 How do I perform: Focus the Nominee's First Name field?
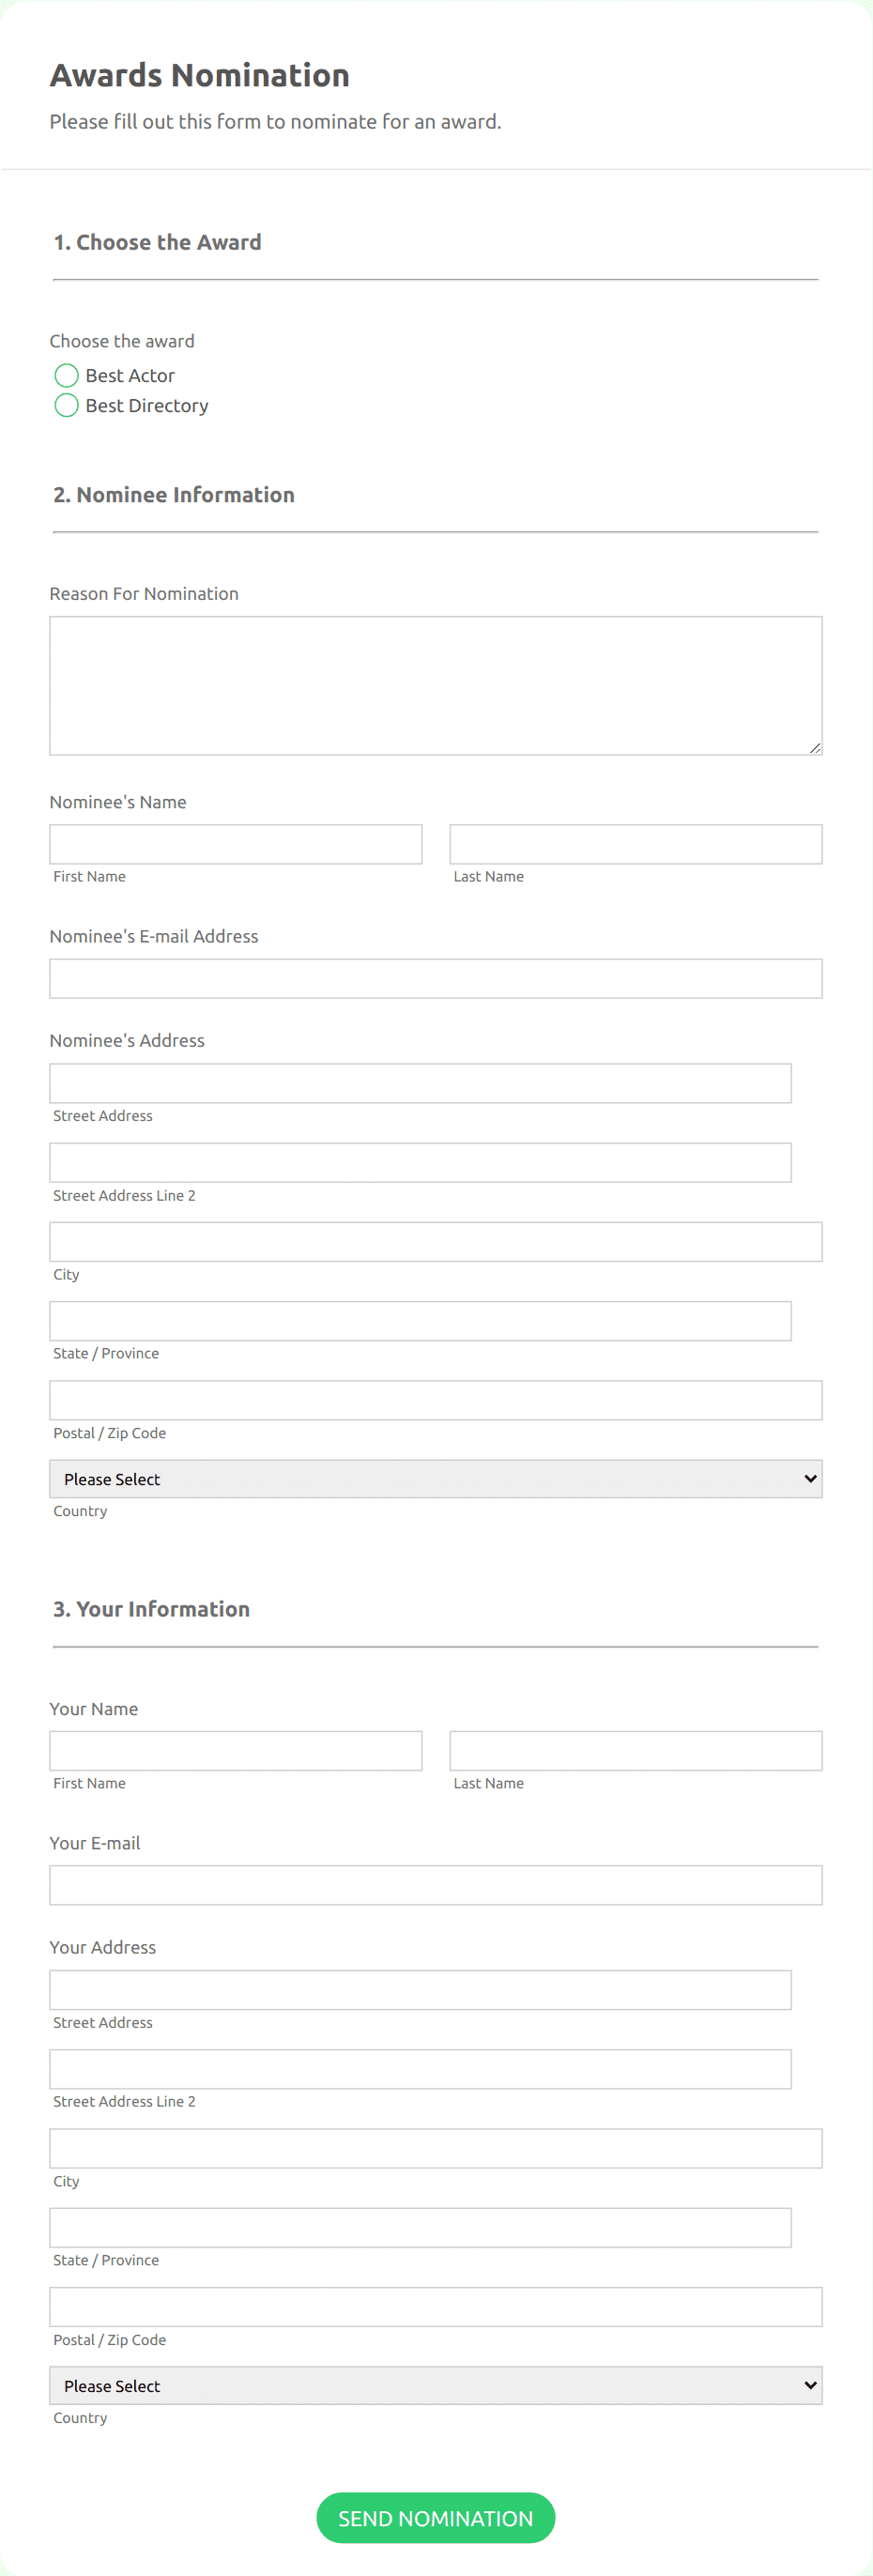click(x=235, y=843)
